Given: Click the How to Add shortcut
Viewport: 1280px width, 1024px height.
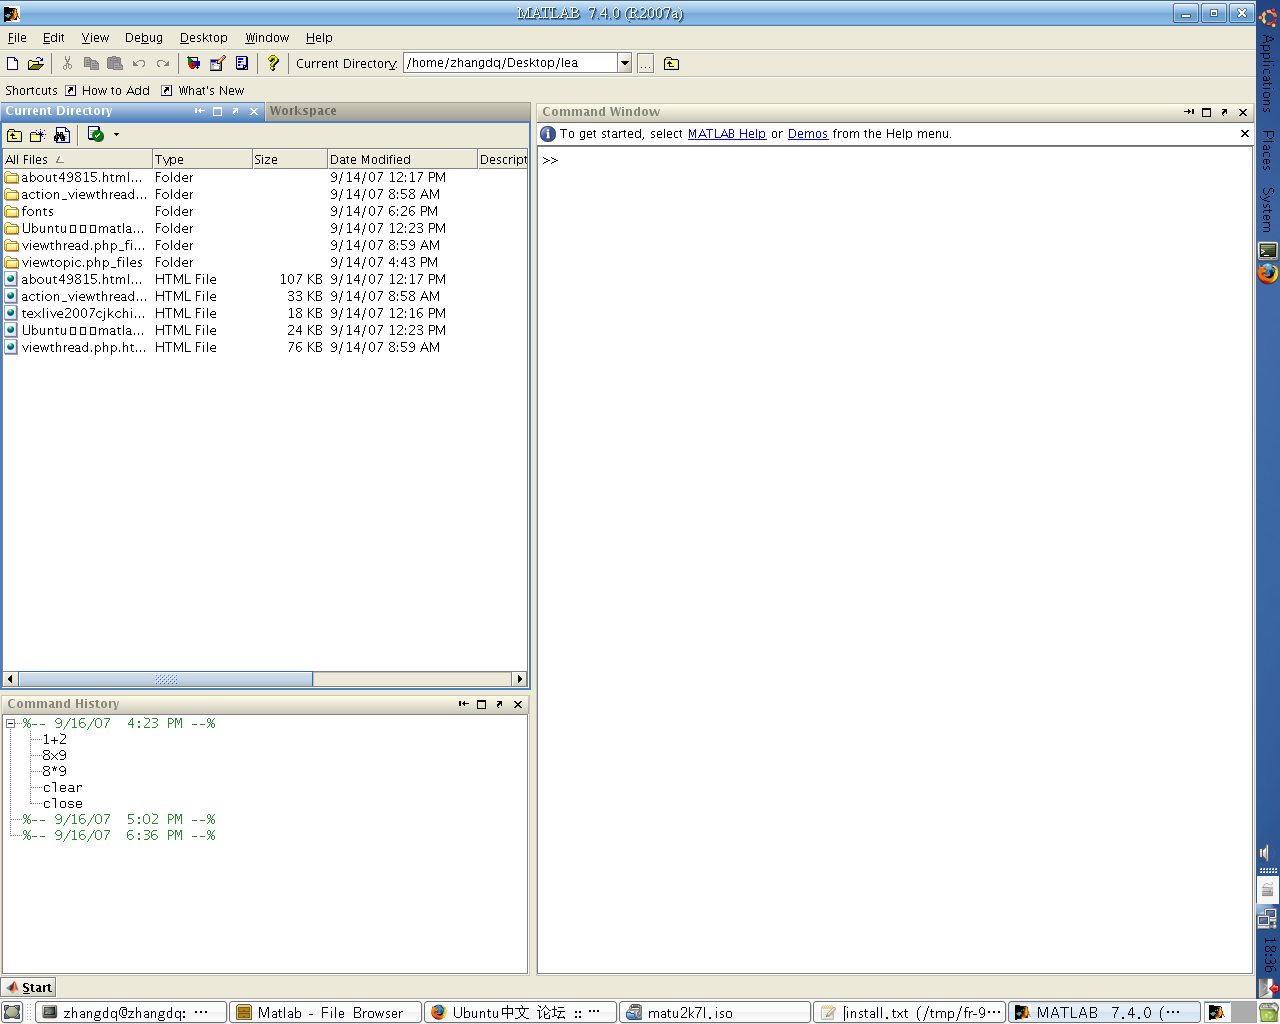Looking at the screenshot, I should click(108, 90).
